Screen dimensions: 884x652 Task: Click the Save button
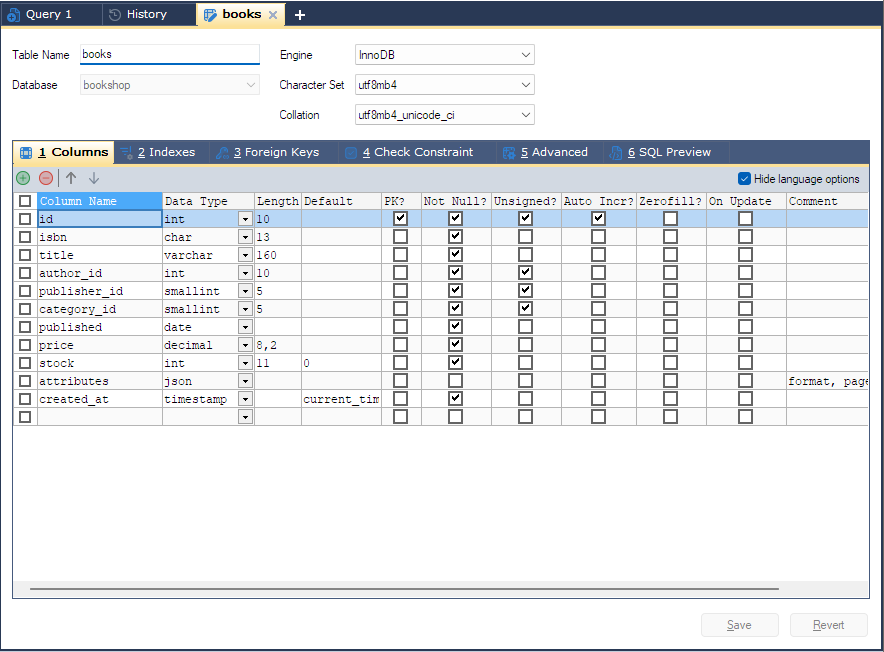tap(739, 625)
